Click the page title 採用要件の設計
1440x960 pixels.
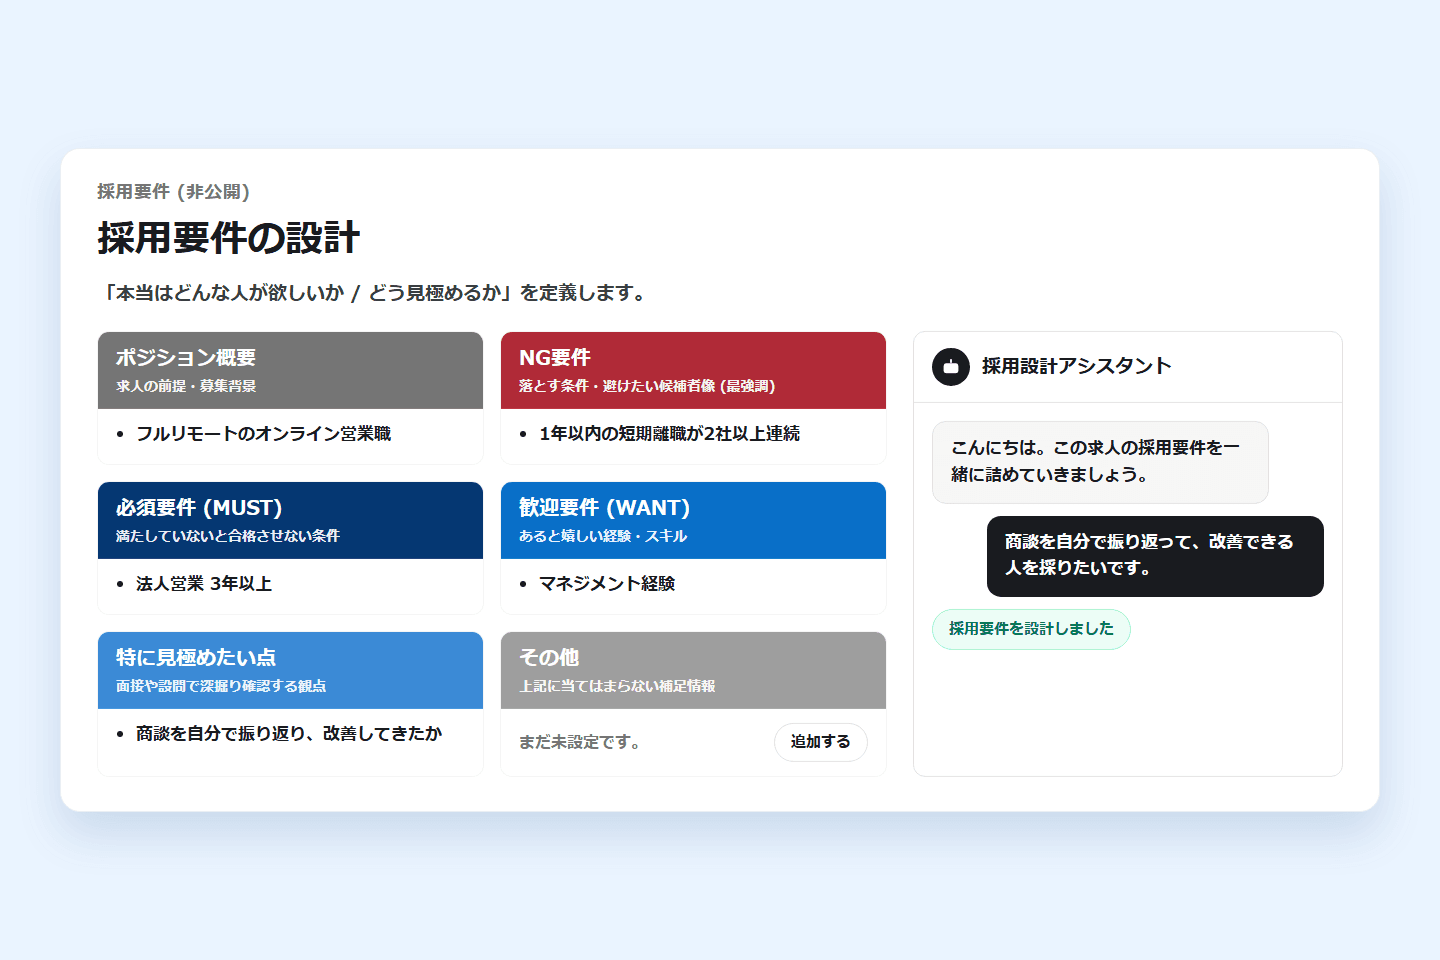pos(229,238)
